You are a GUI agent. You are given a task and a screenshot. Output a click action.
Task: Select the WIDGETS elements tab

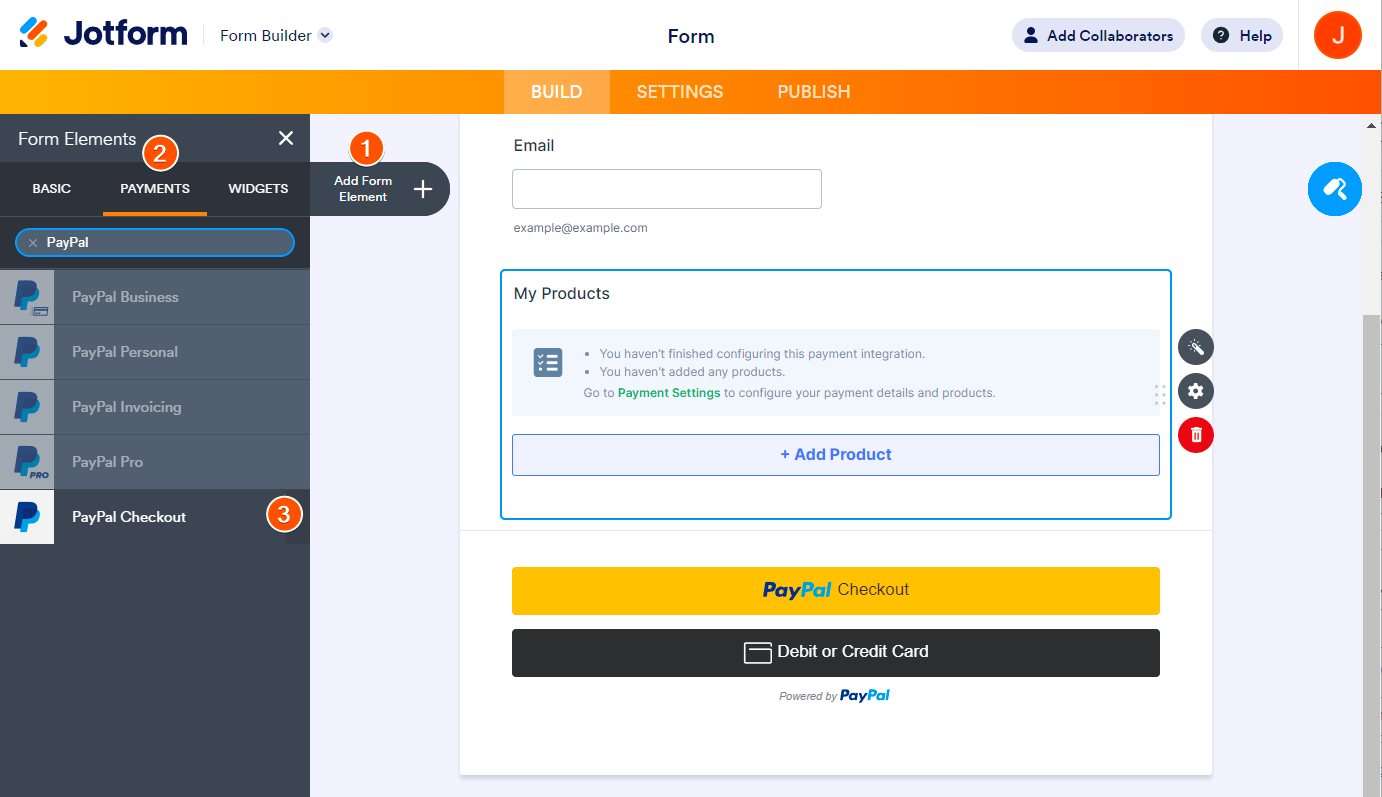tap(258, 188)
